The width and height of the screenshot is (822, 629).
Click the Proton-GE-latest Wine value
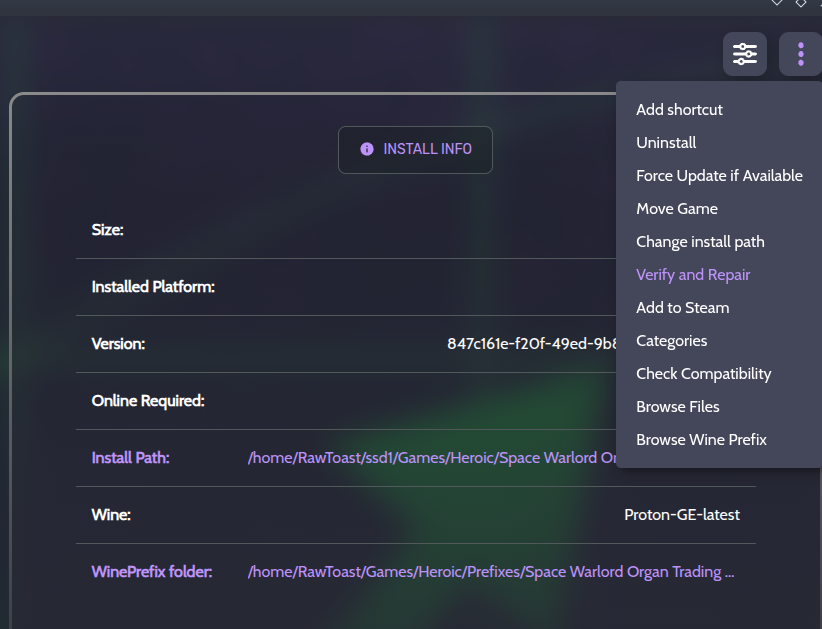(682, 515)
